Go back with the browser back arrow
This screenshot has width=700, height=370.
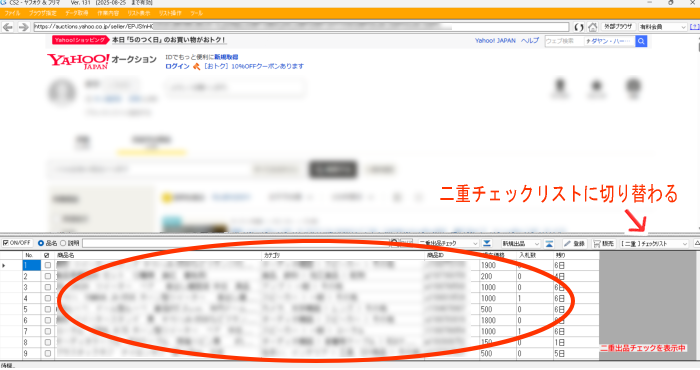pos(8,27)
